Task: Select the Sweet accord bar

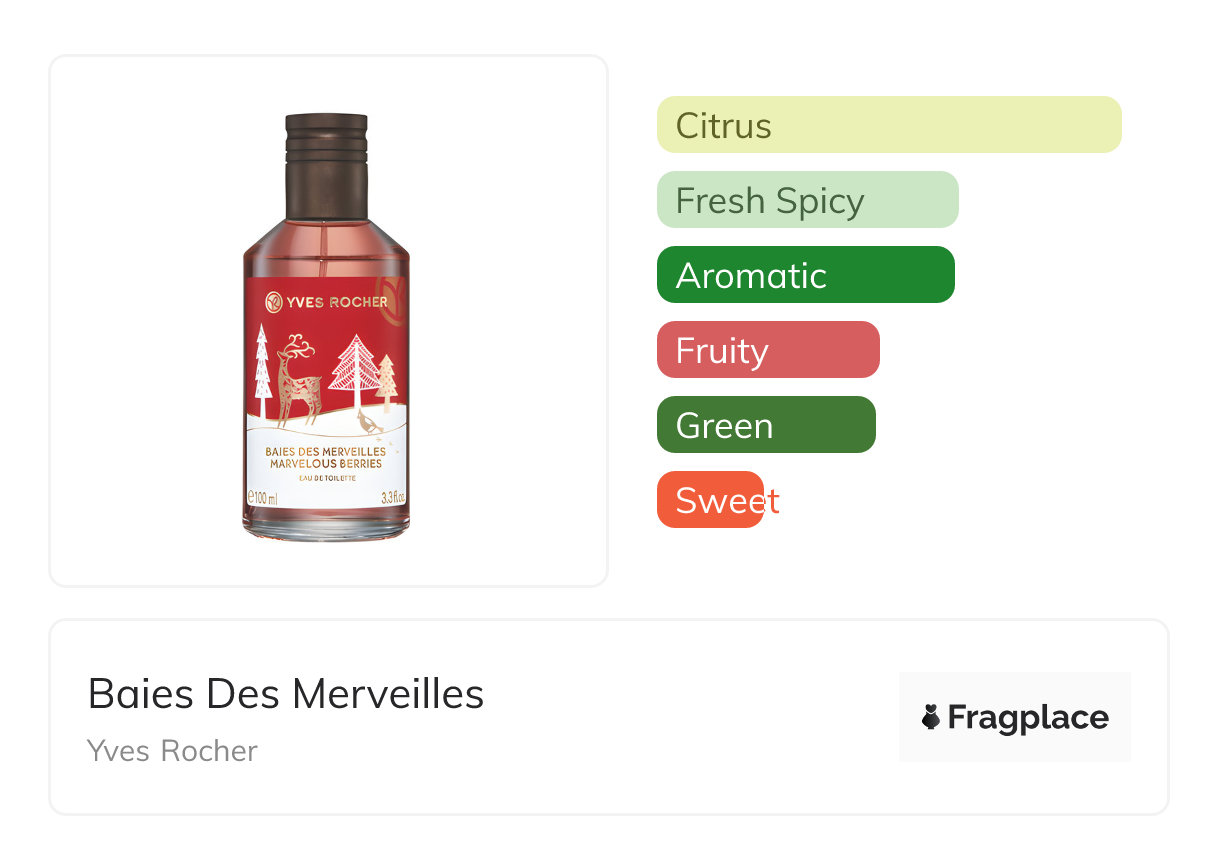Action: click(x=711, y=500)
